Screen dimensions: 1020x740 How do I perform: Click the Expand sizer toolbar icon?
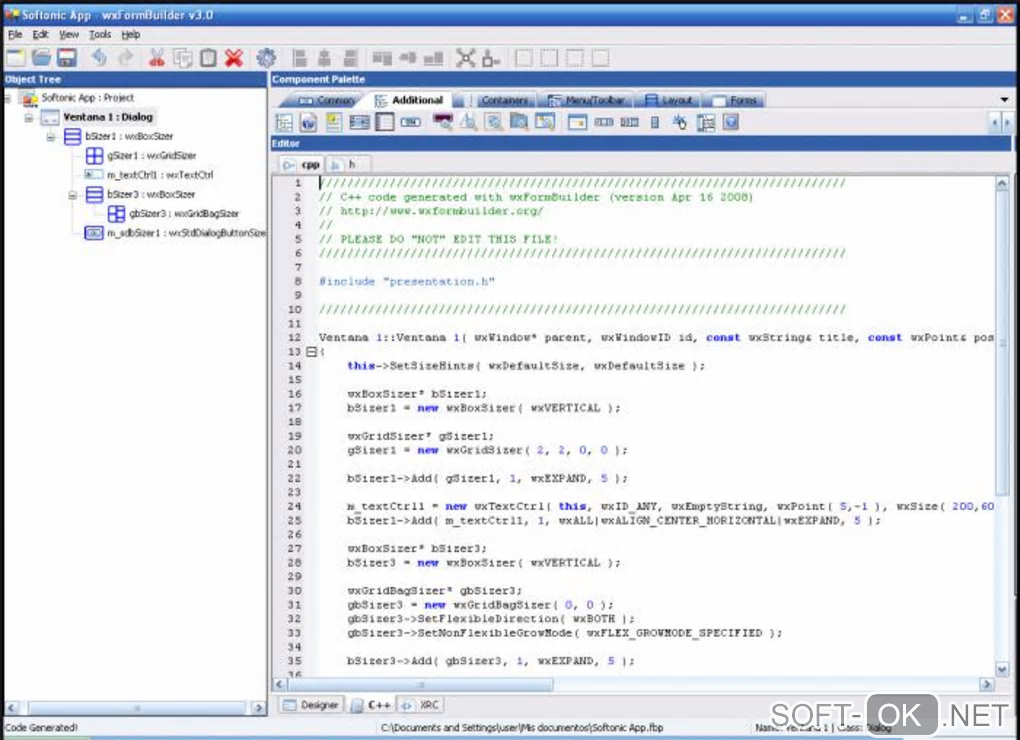(x=465, y=58)
